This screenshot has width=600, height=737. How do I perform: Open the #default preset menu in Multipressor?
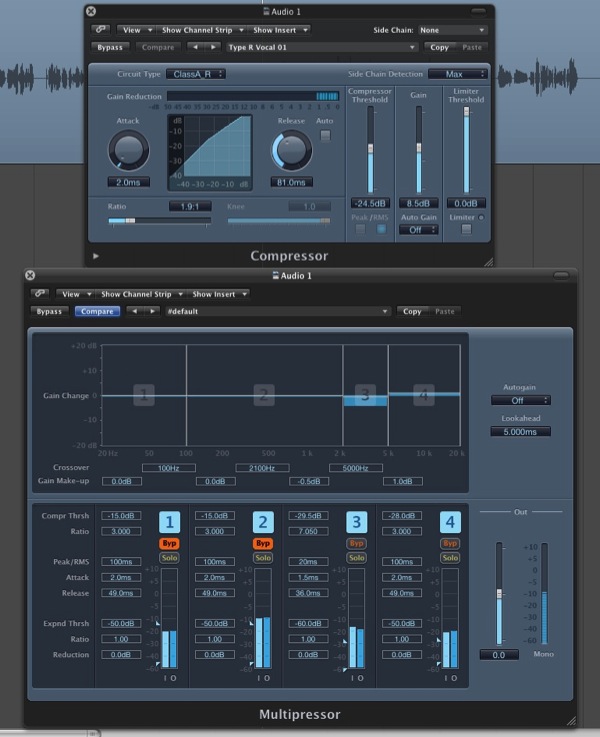coord(278,311)
